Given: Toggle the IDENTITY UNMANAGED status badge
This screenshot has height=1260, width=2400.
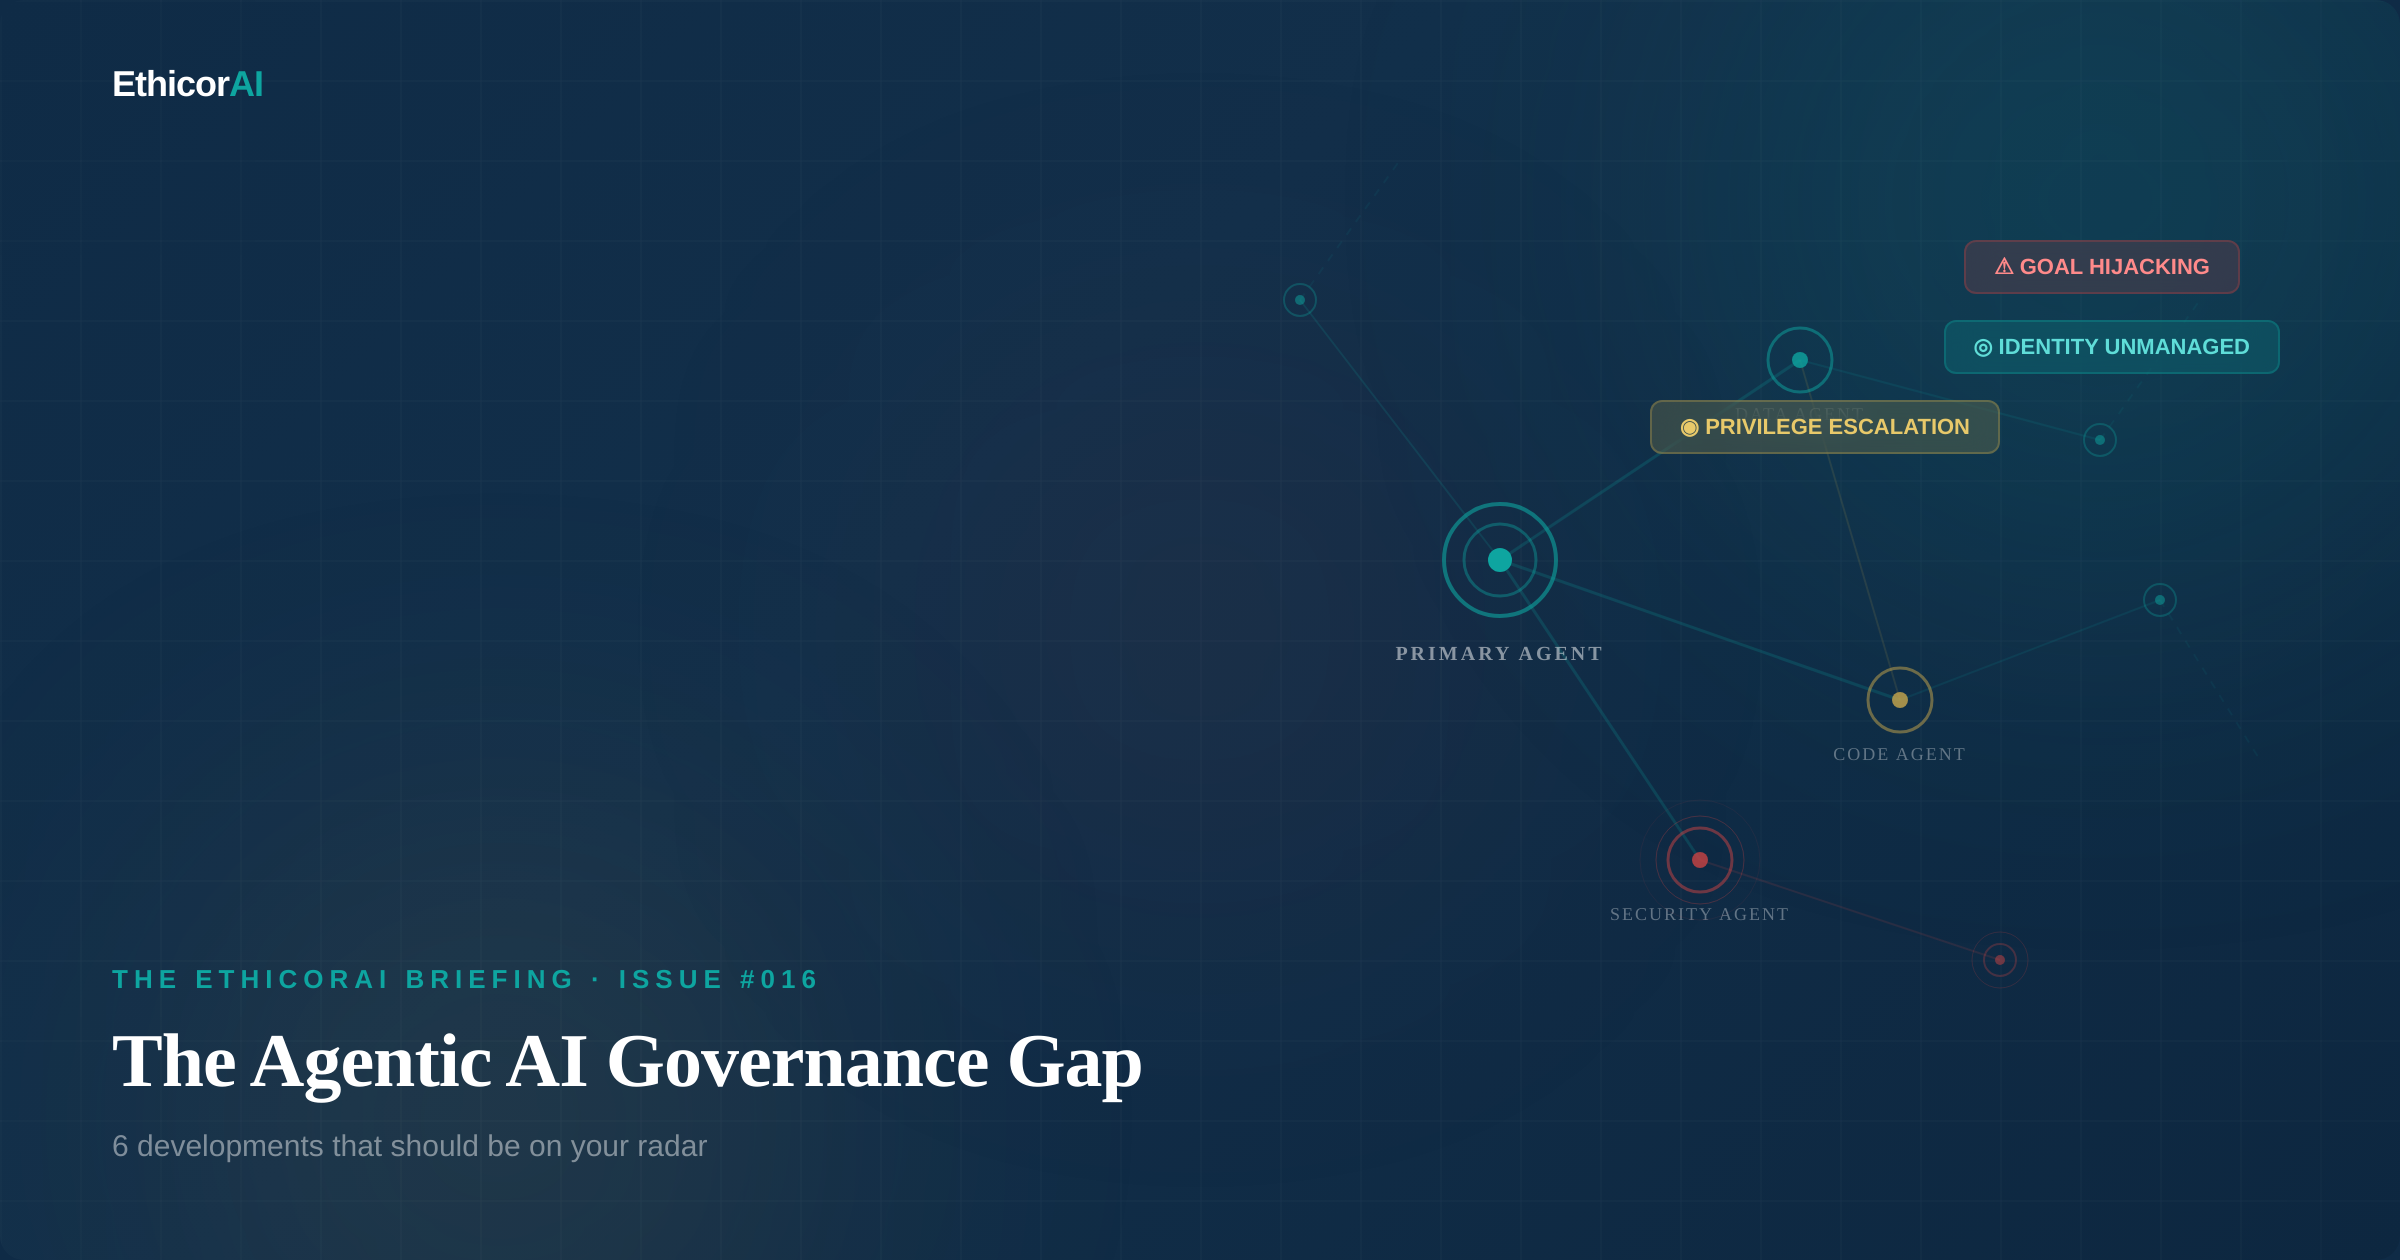Looking at the screenshot, I should (x=2110, y=347).
